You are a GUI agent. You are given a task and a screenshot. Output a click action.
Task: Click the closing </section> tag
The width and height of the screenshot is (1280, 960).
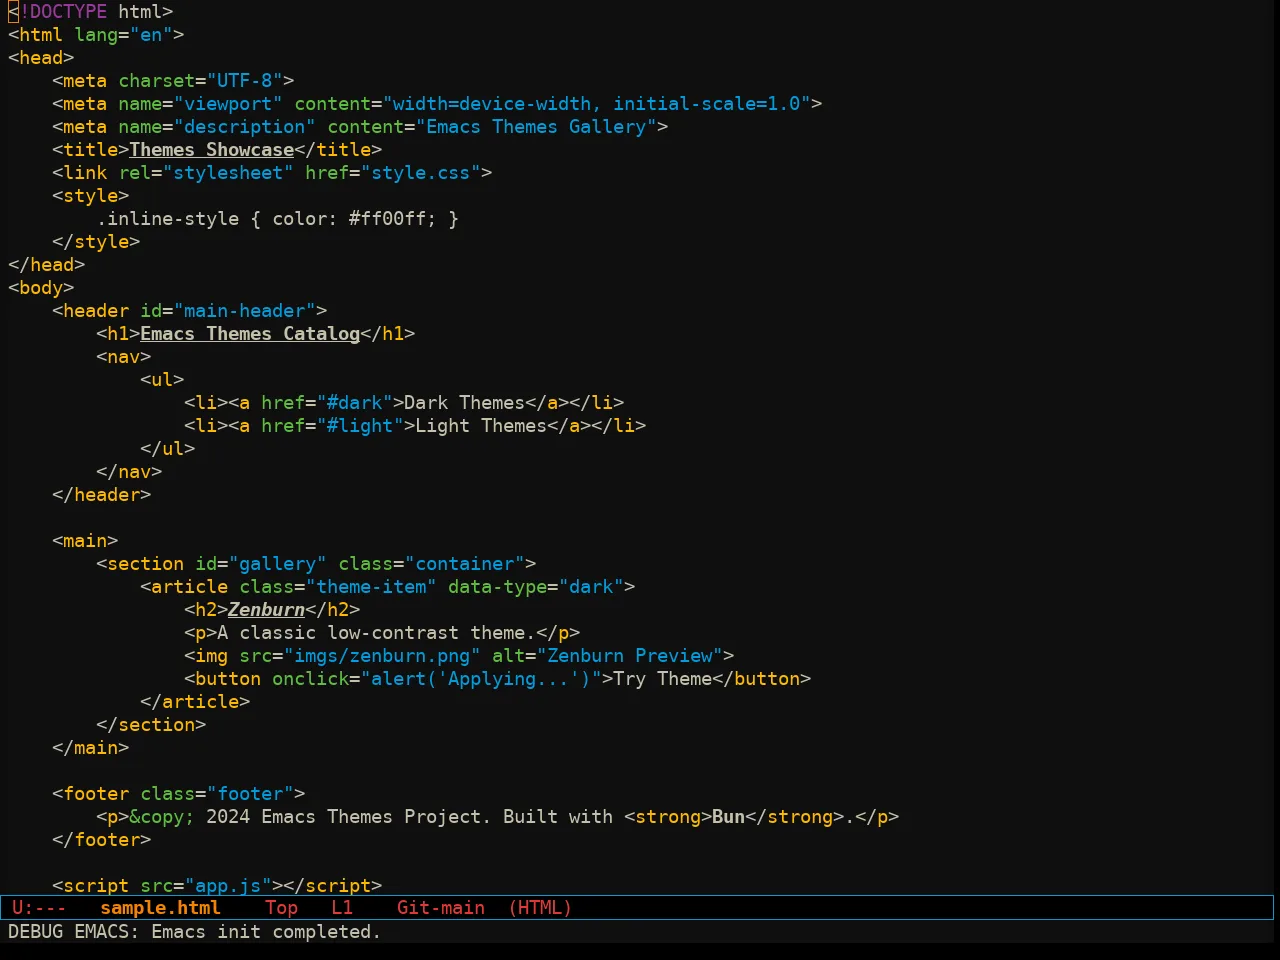click(x=151, y=725)
